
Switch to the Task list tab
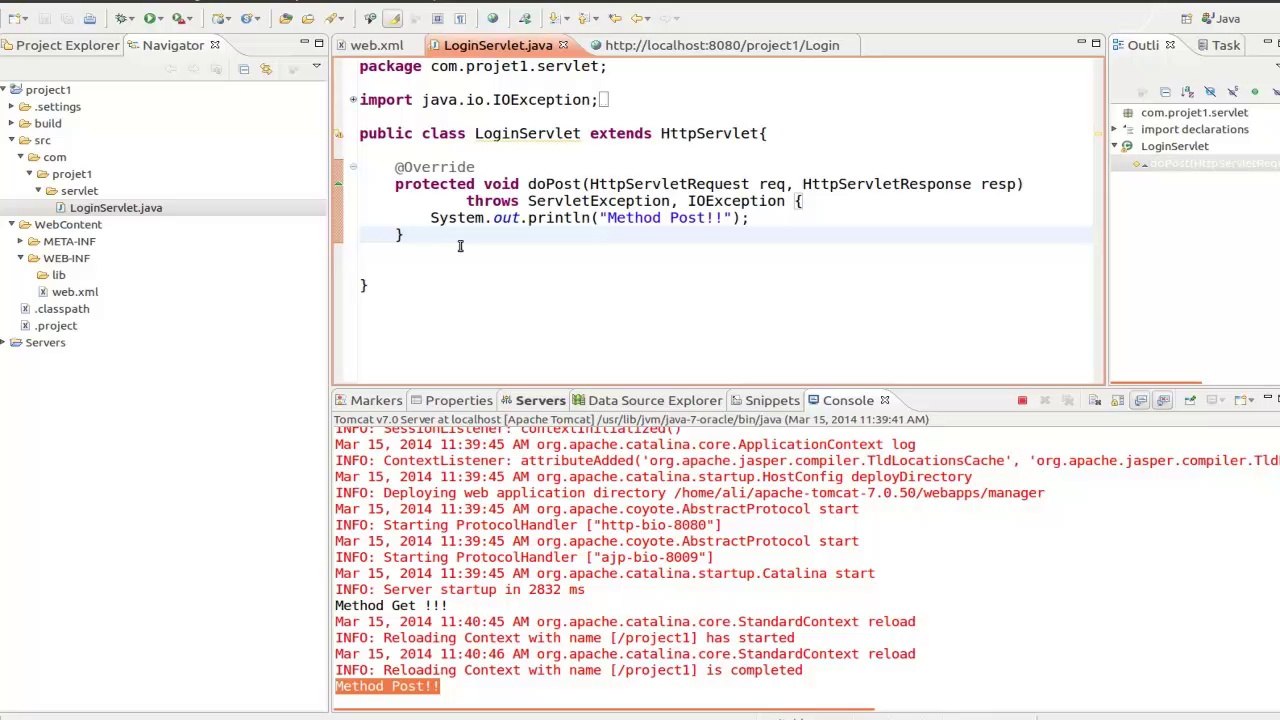tap(1218, 45)
